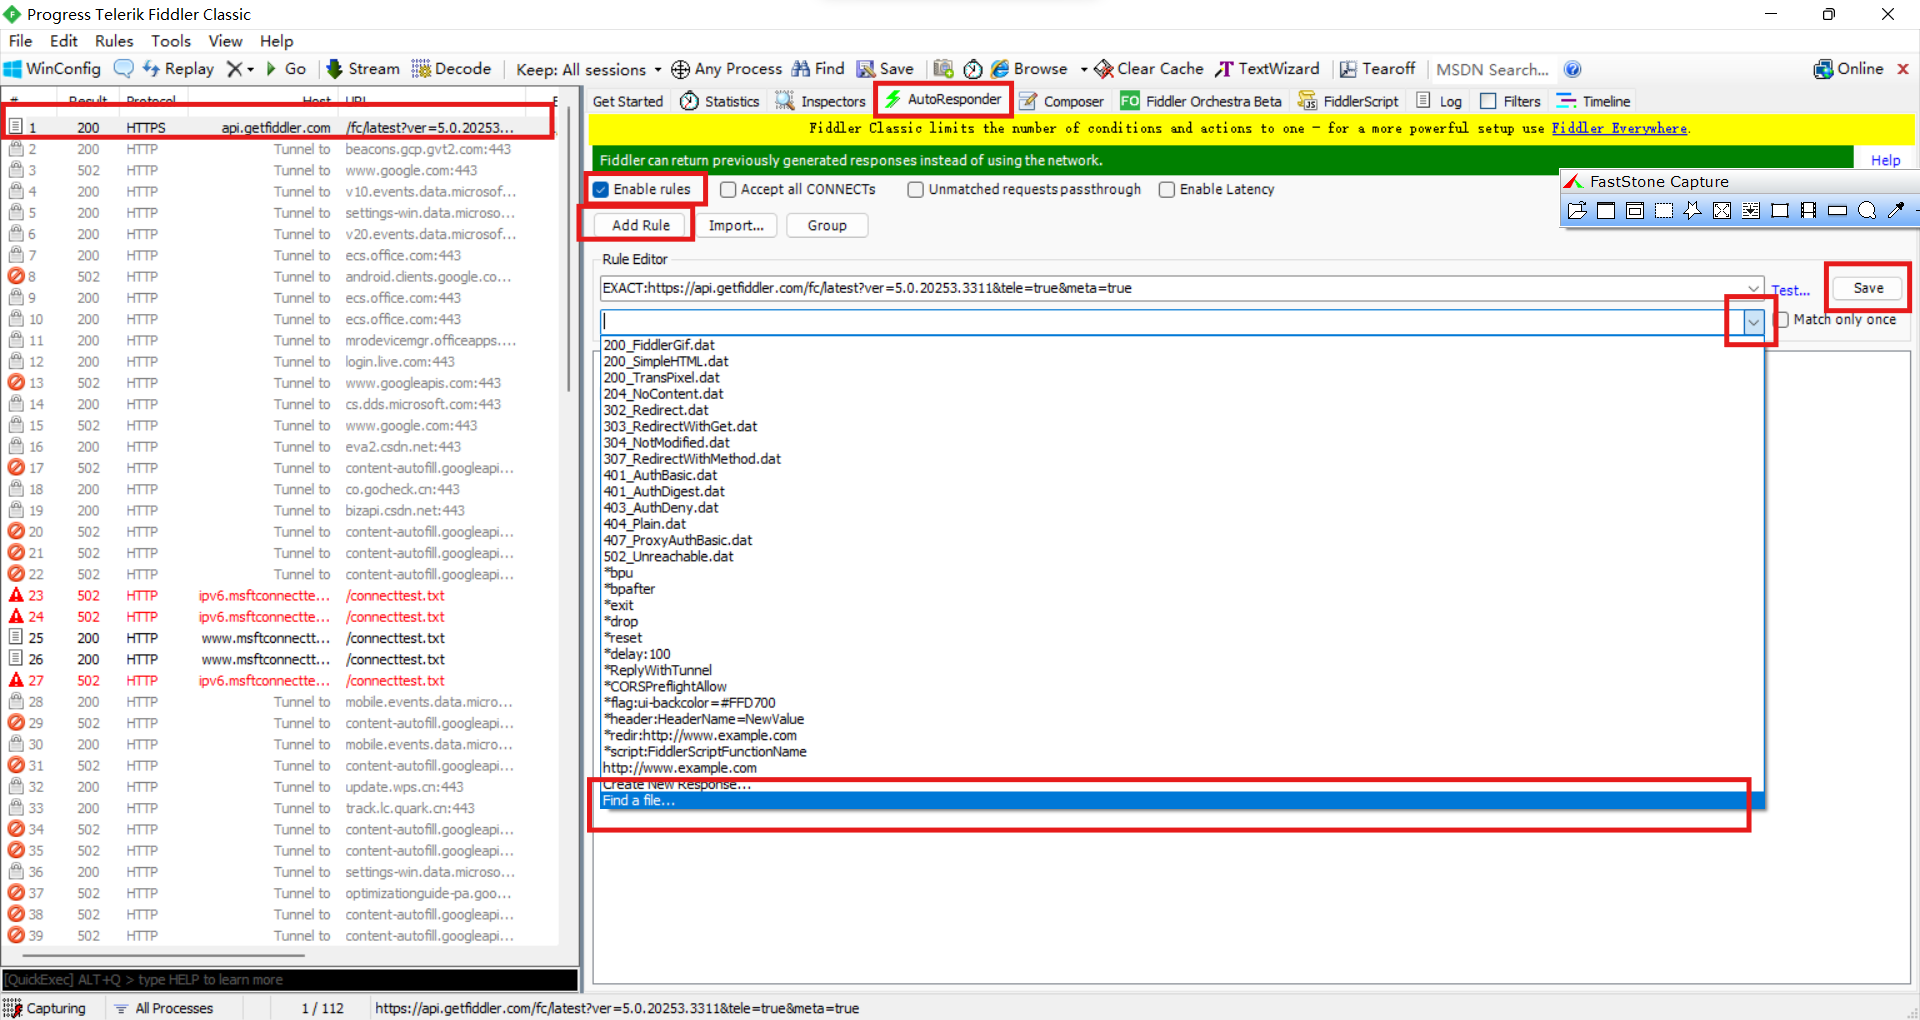The width and height of the screenshot is (1920, 1020).
Task: Open the Fiddler Everywhere link
Action: pyautogui.click(x=1619, y=128)
